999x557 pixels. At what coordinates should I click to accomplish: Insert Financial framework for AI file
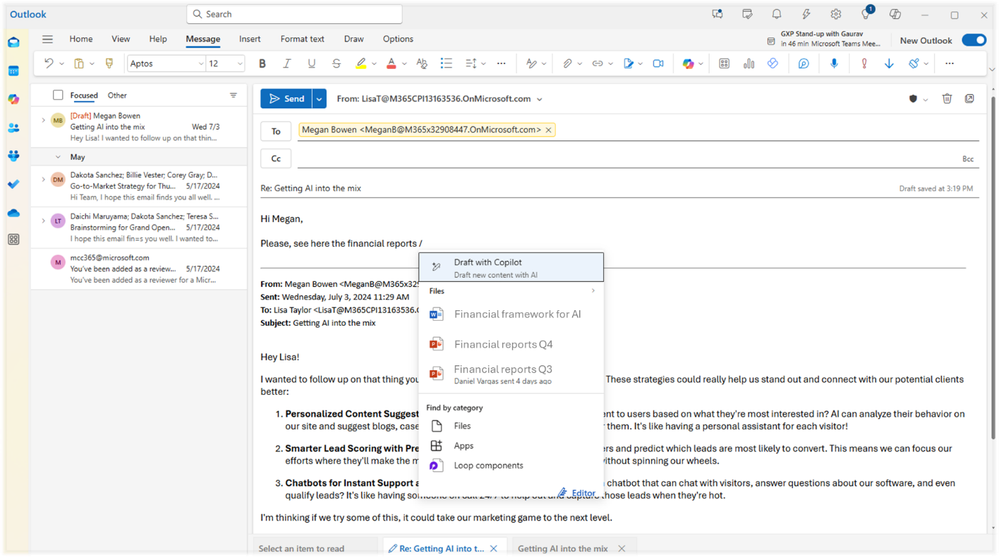[x=511, y=314]
